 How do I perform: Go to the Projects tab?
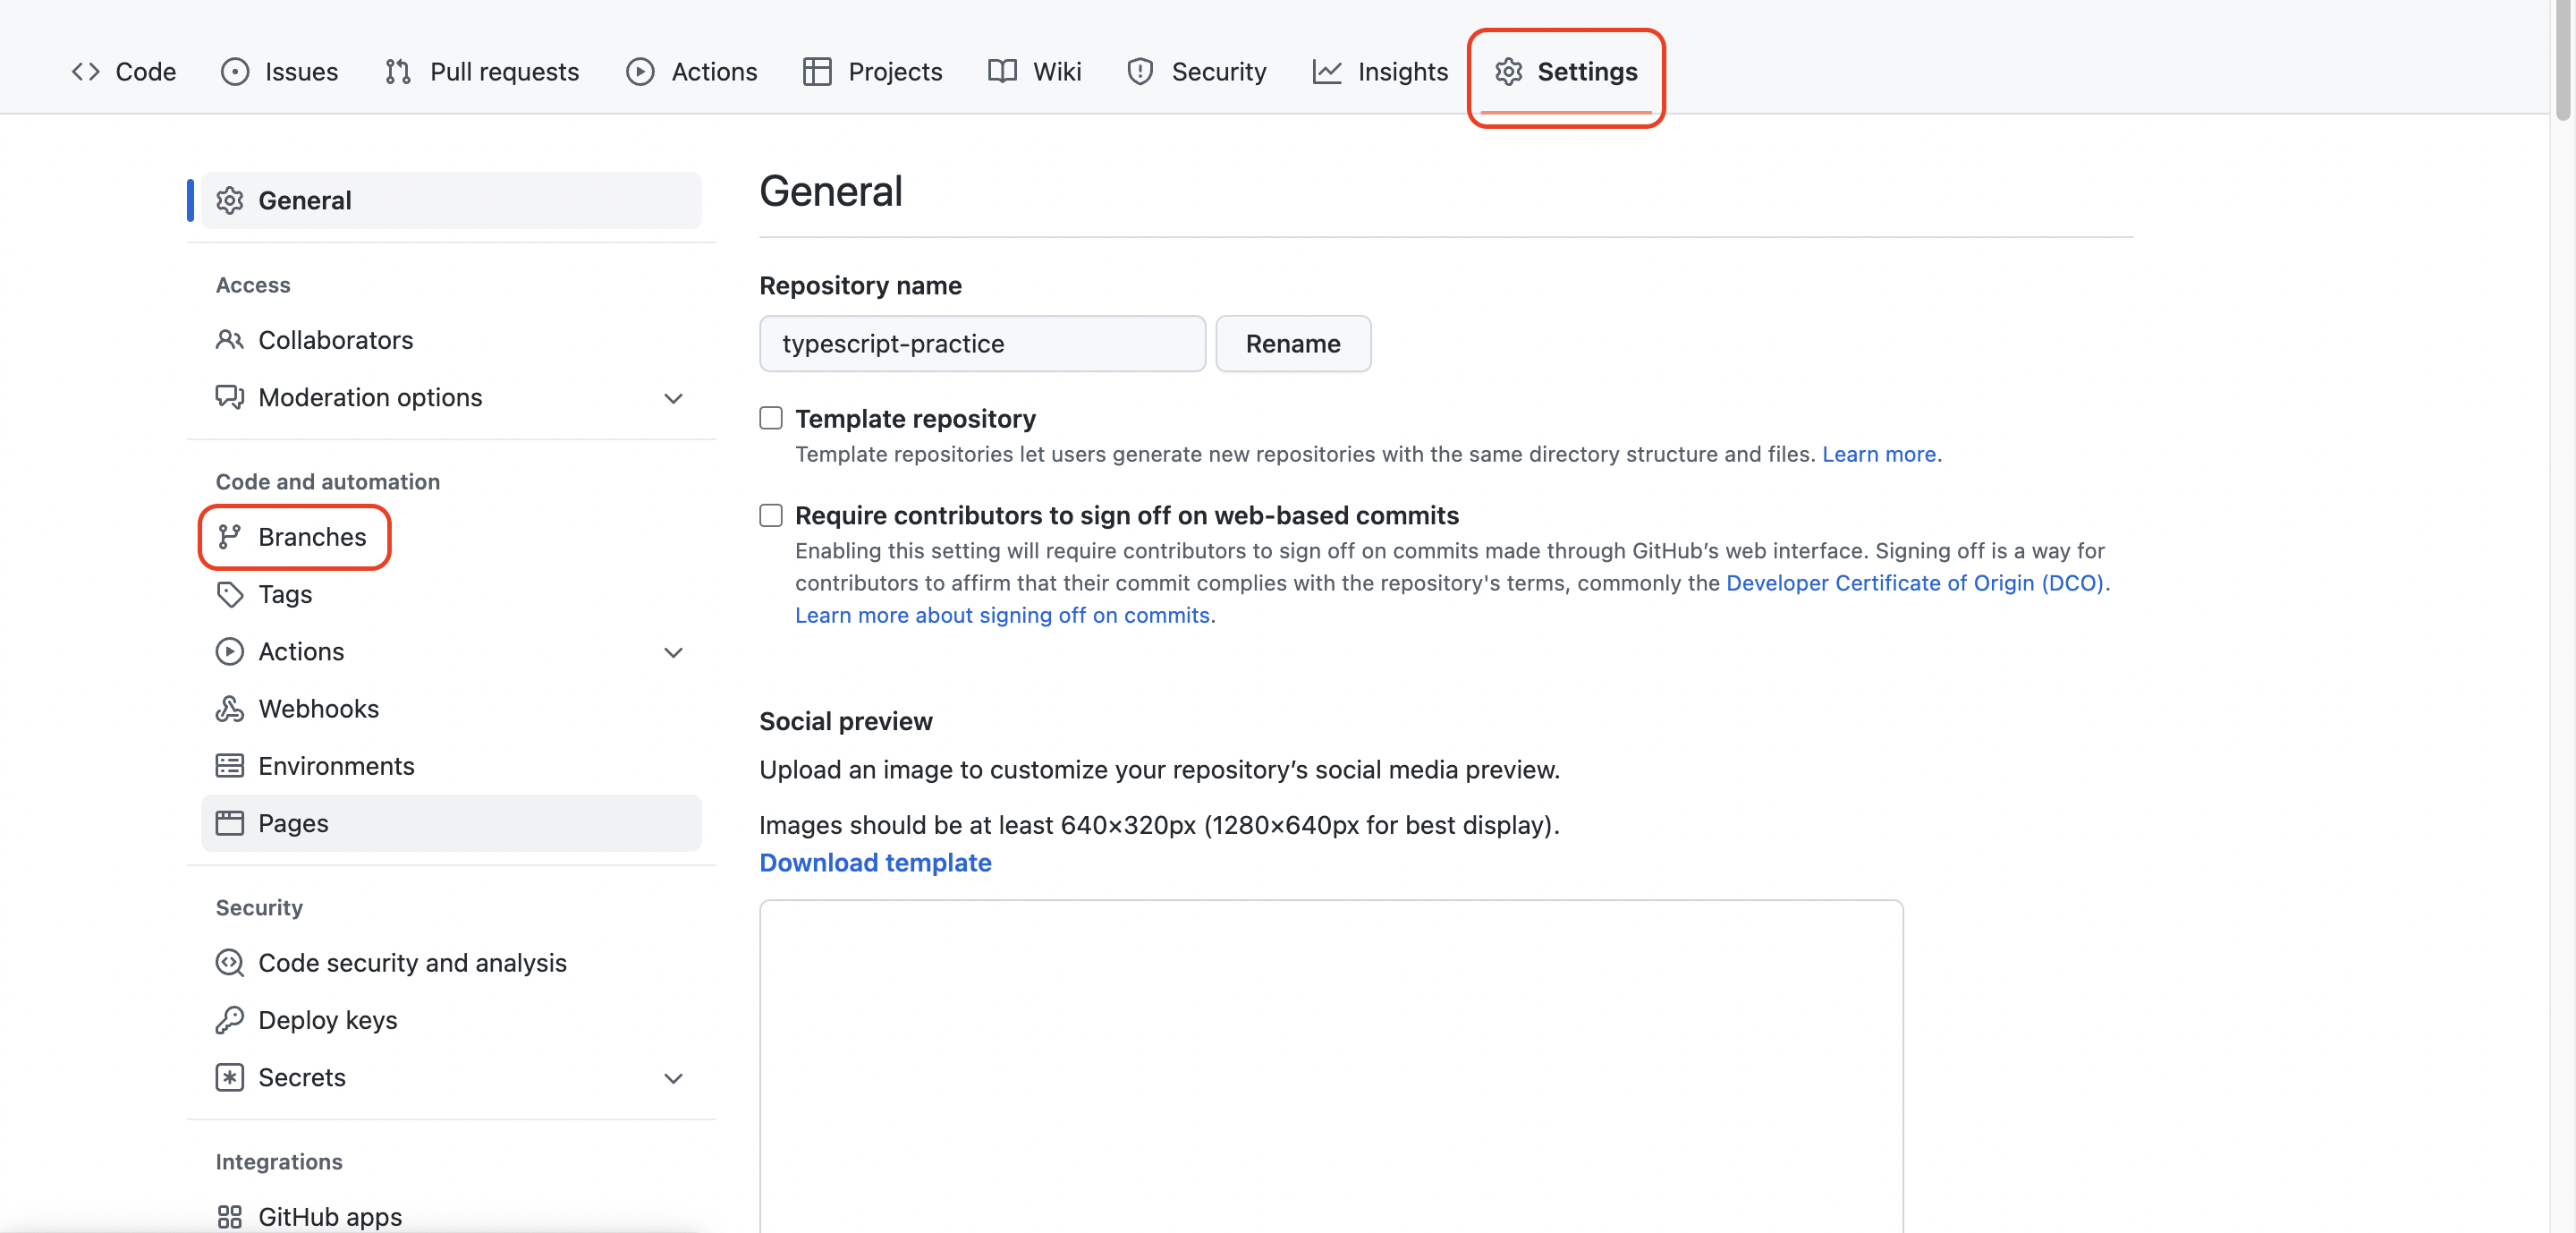tap(873, 72)
